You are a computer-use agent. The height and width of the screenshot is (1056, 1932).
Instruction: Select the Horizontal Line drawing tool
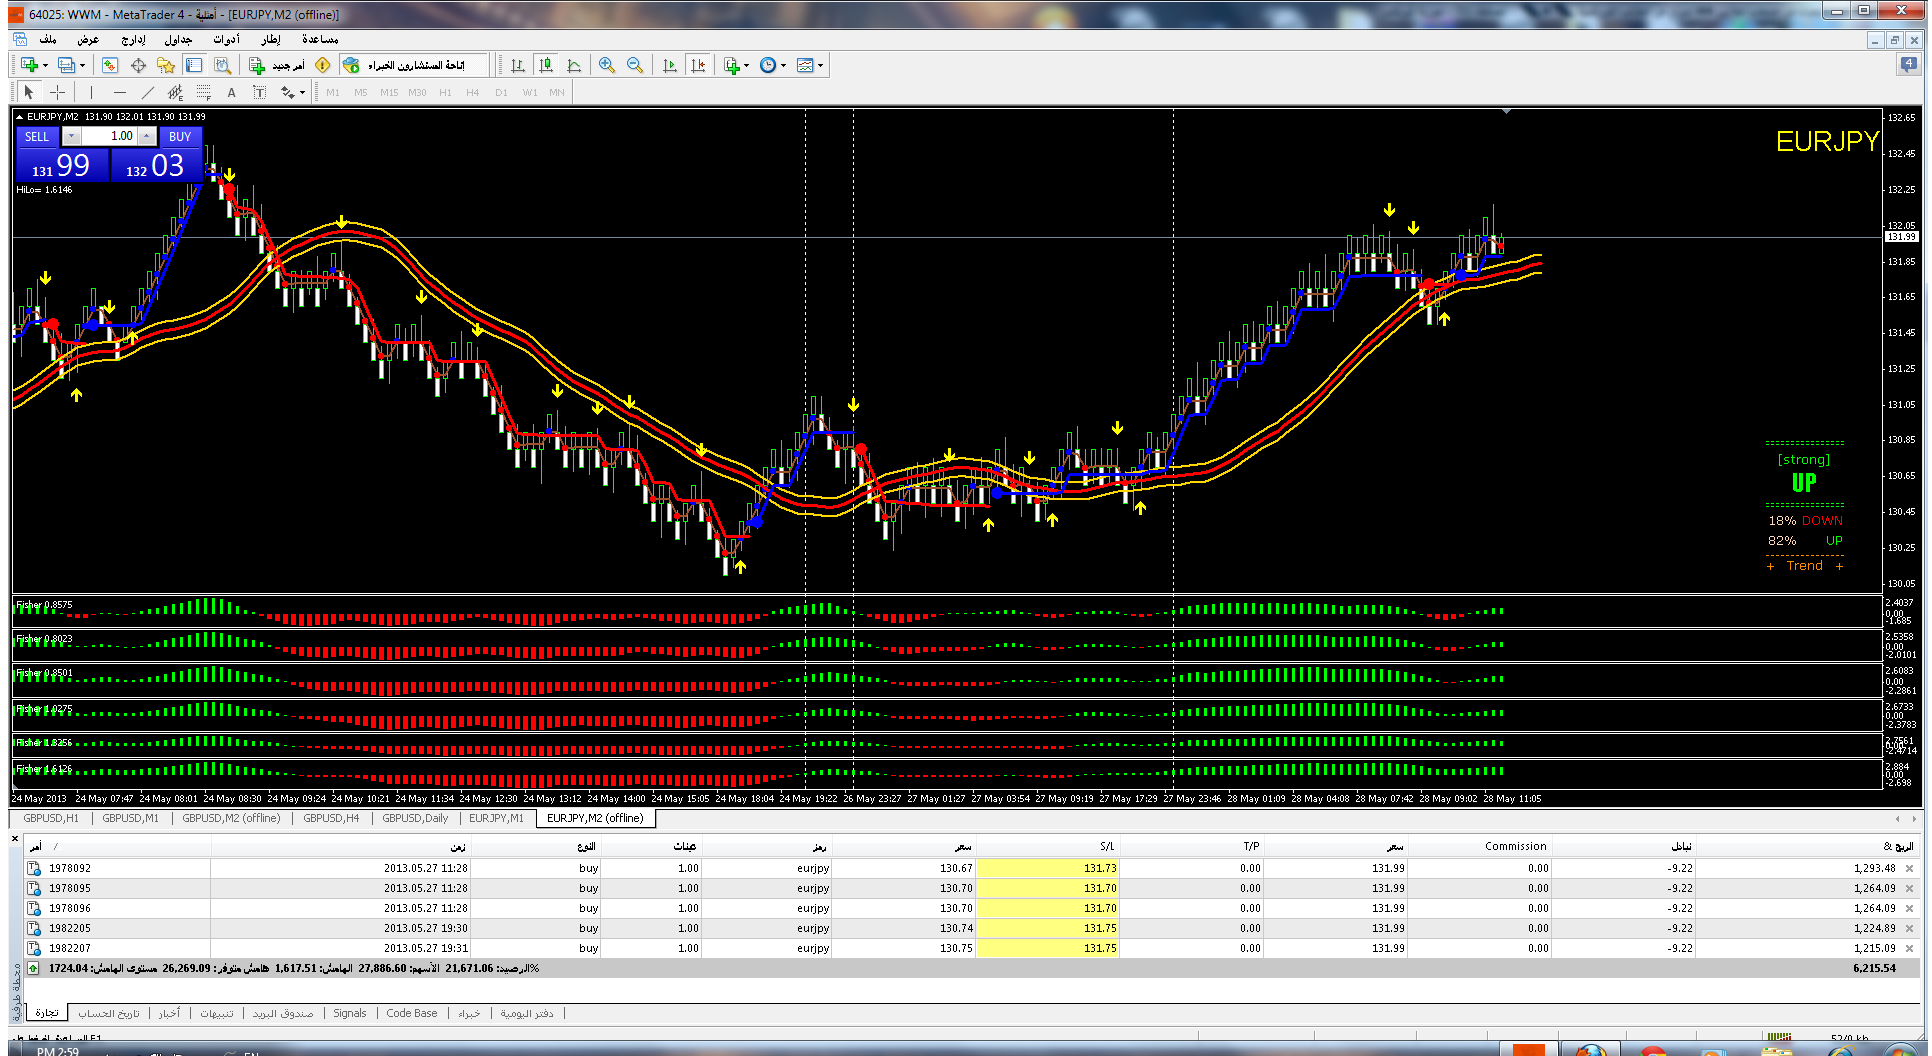(120, 92)
